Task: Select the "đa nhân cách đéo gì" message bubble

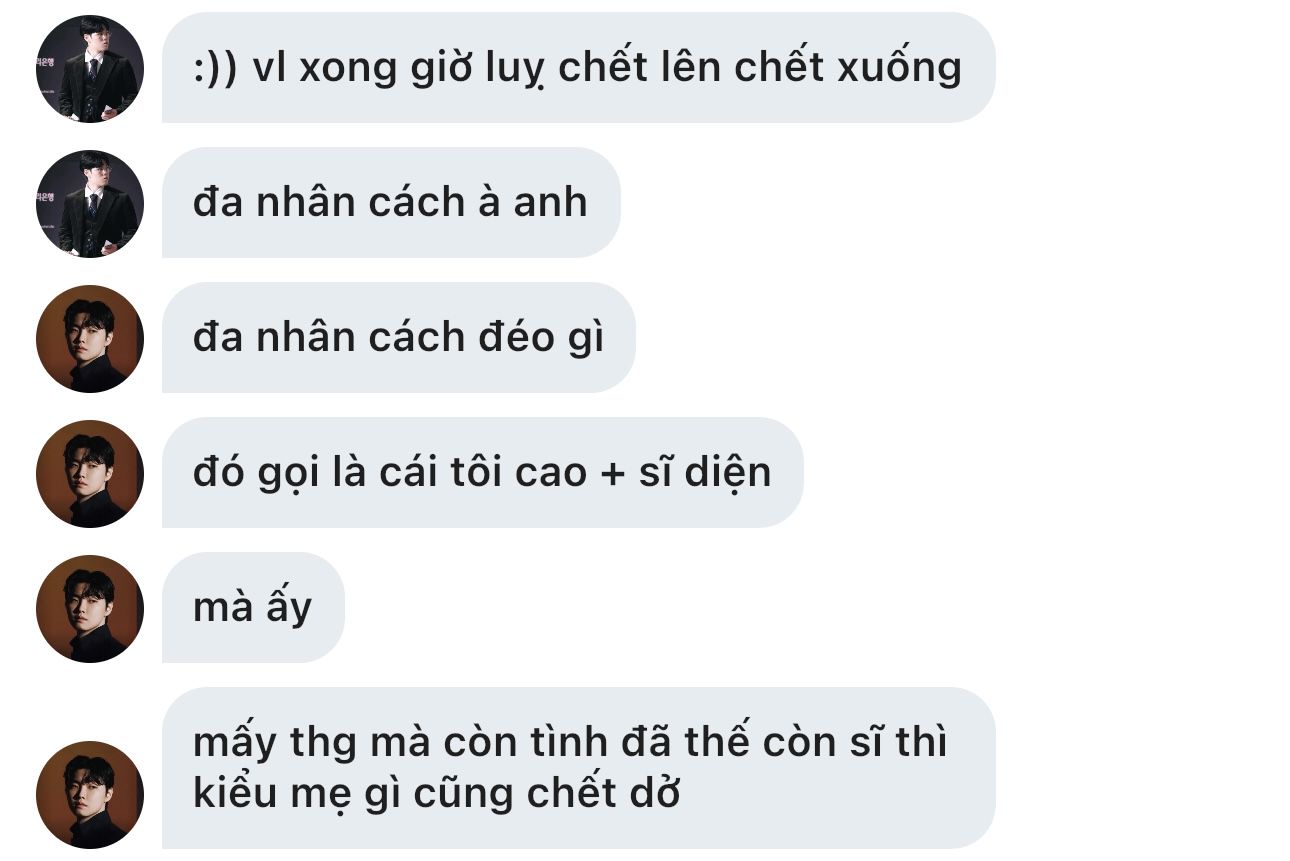Action: (399, 338)
